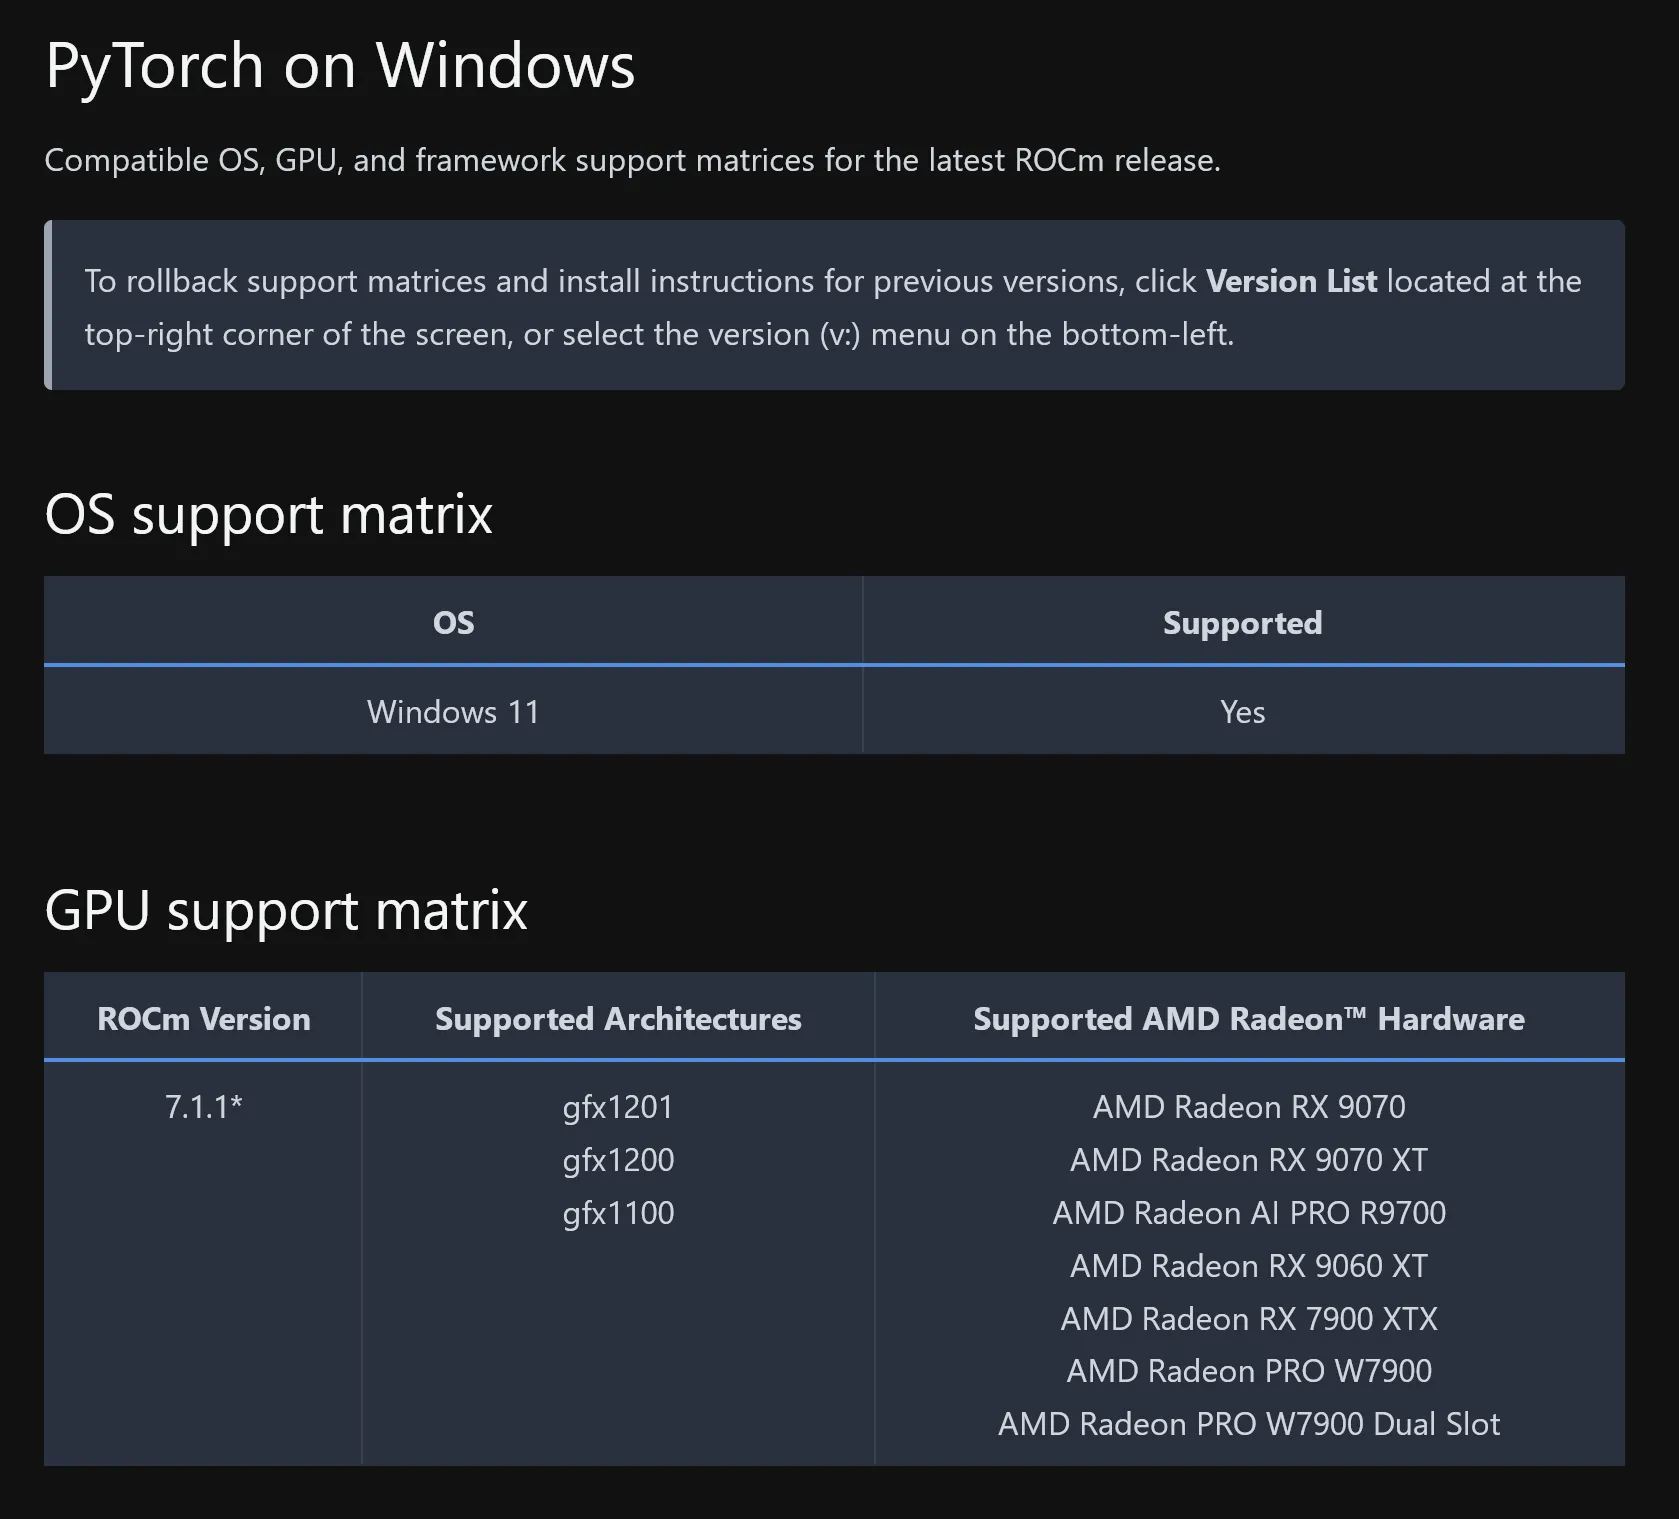Select the 7.1.1* ROCm version cell
Viewport: 1679px width, 1519px height.
(x=203, y=1107)
